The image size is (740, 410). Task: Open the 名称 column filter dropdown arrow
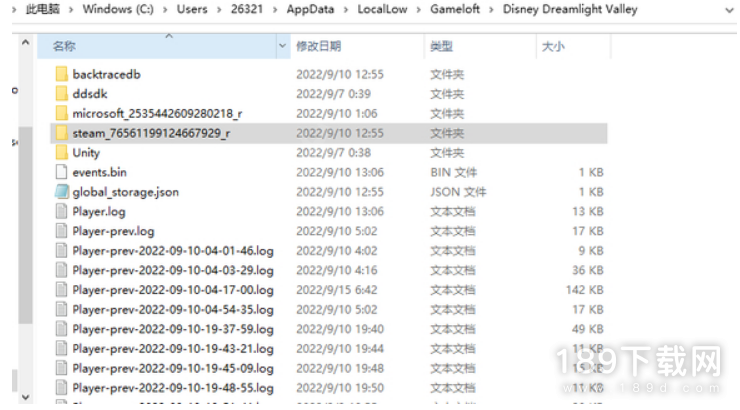click(282, 46)
